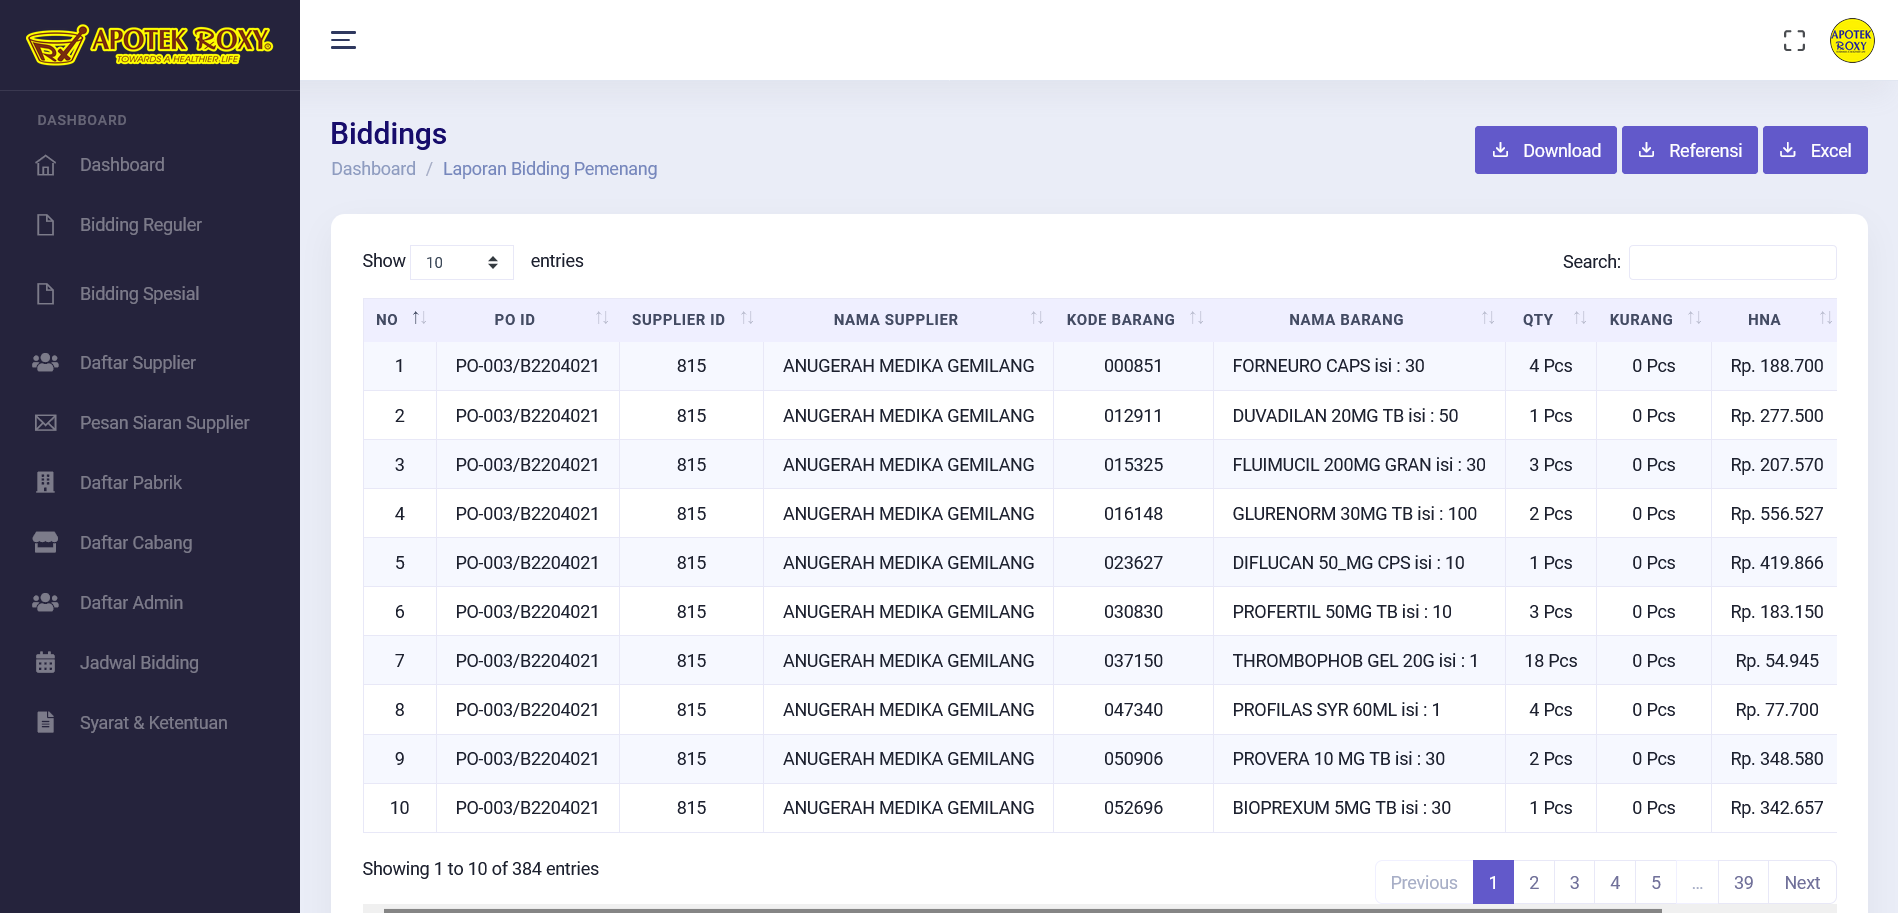1898x913 pixels.
Task: Go to pagination page 2
Action: point(1534,883)
